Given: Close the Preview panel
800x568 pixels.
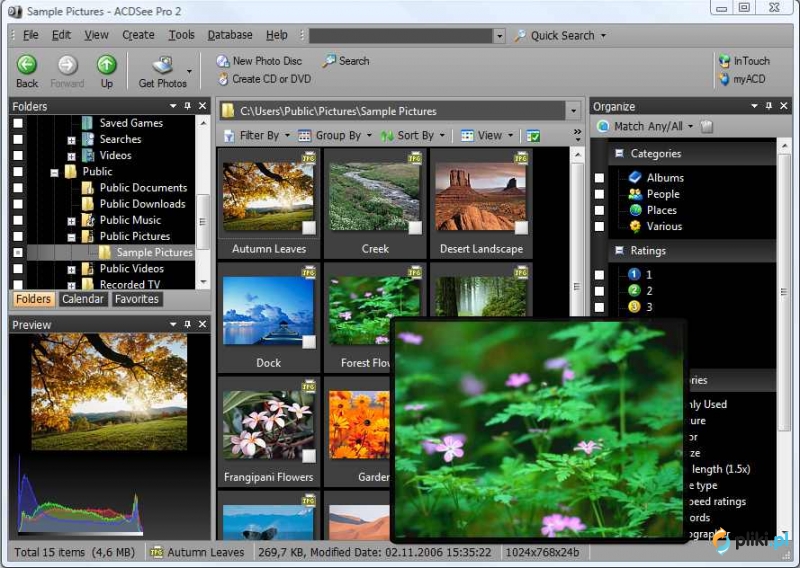Looking at the screenshot, I should [203, 324].
